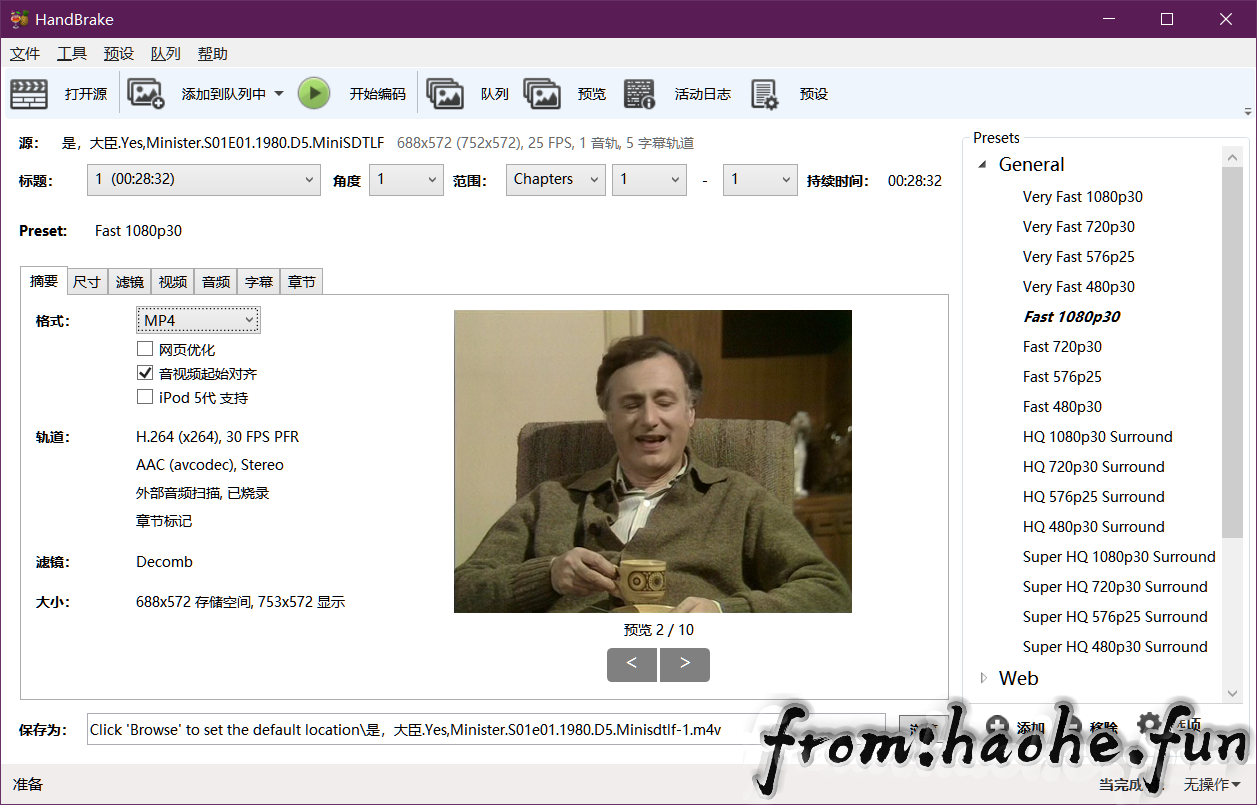1257x805 pixels.
Task: Select the Fast 576p25 preset
Action: [x=1062, y=377]
